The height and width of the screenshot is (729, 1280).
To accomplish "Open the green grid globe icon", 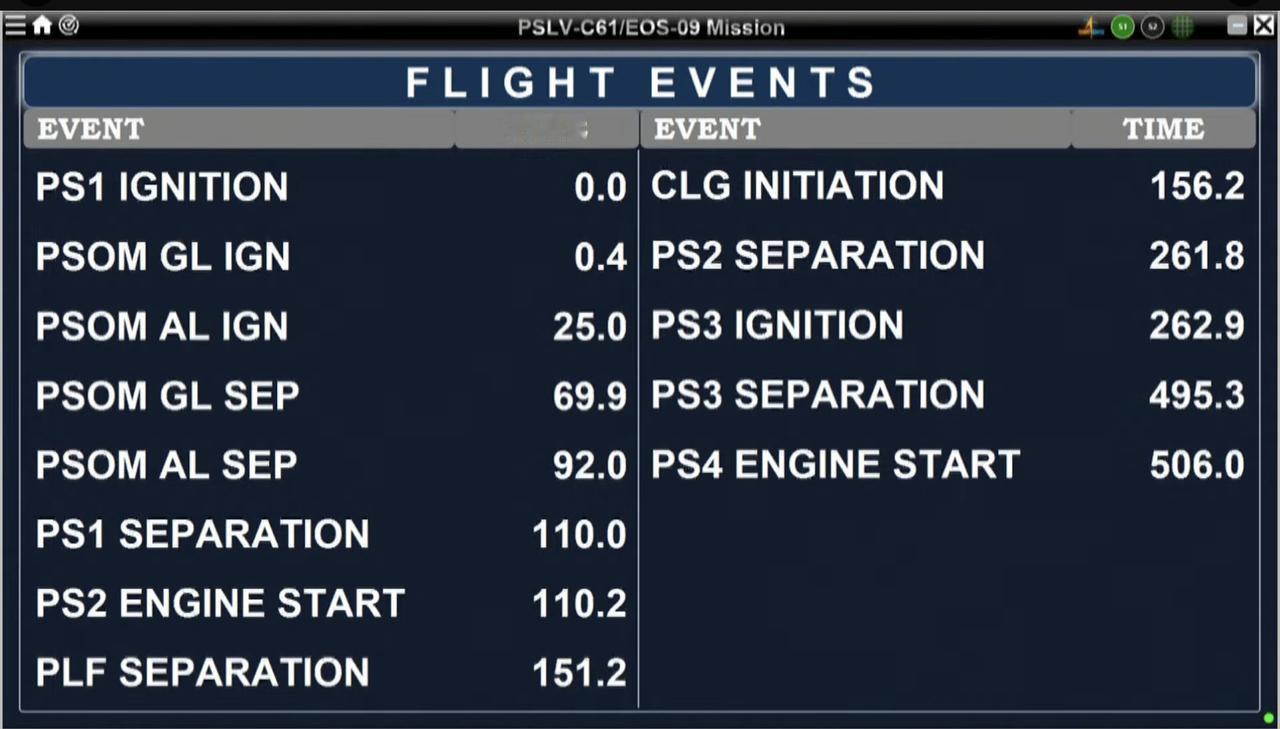I will point(1183,27).
